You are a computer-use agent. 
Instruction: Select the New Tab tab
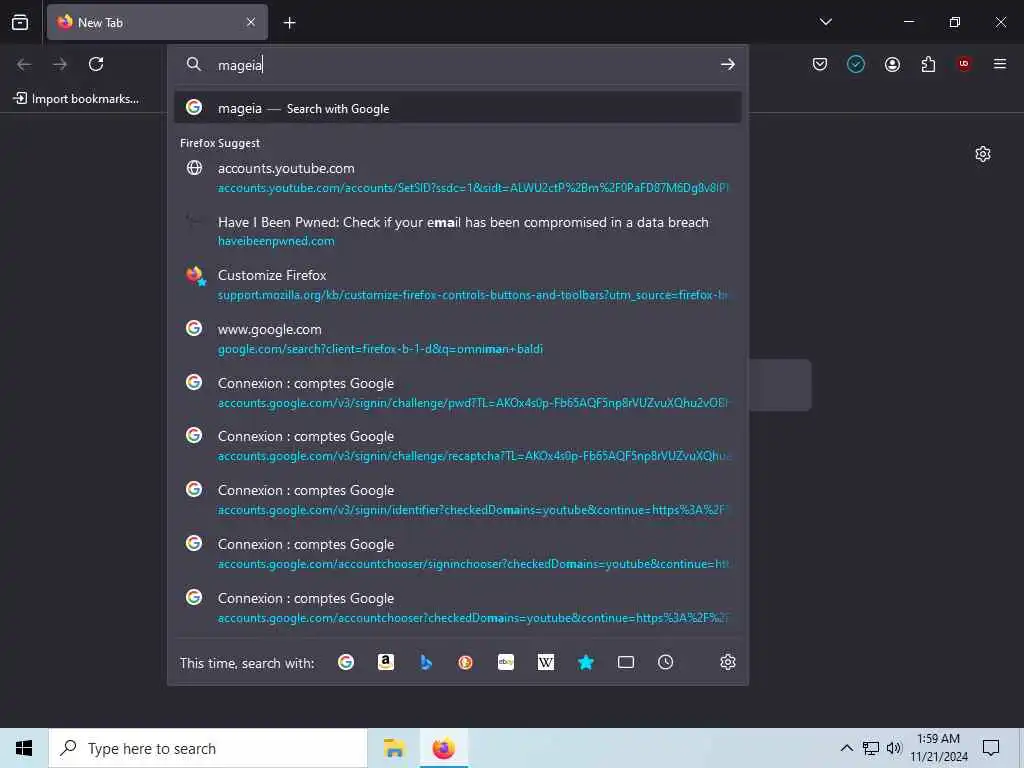[157, 22]
